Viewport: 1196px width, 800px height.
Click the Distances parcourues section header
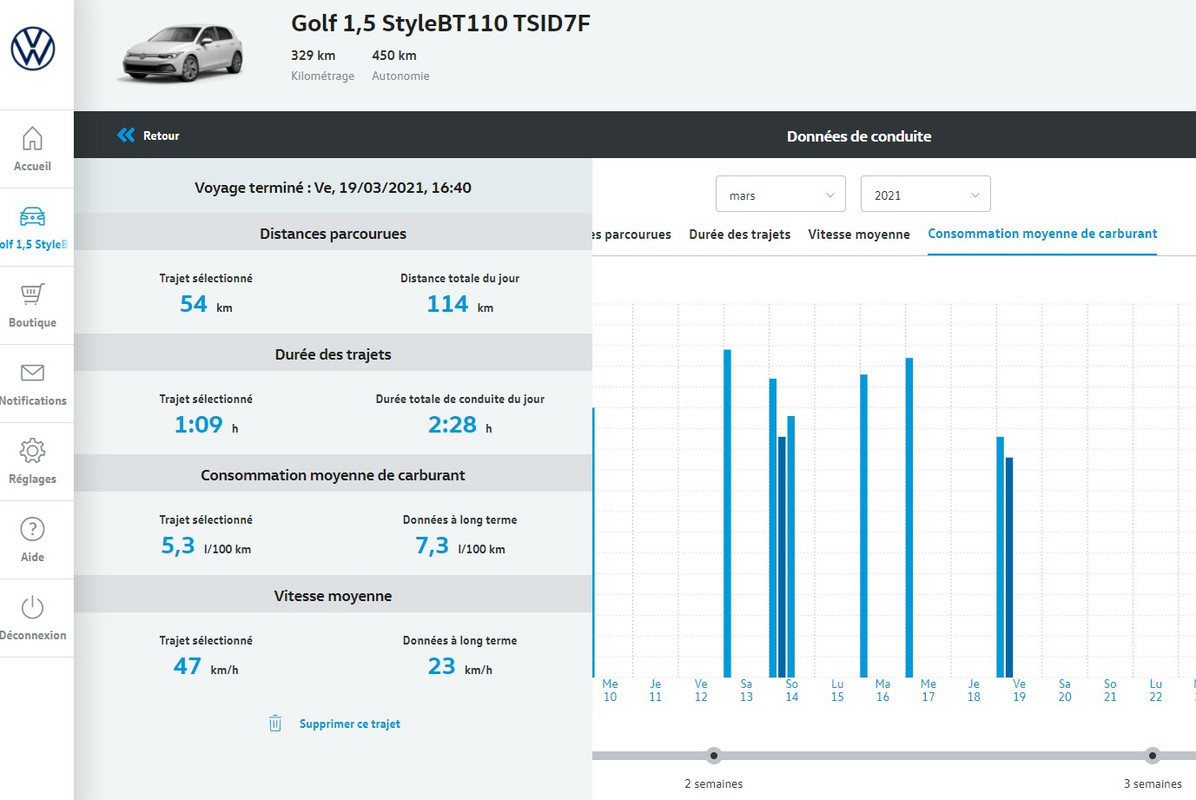point(333,233)
